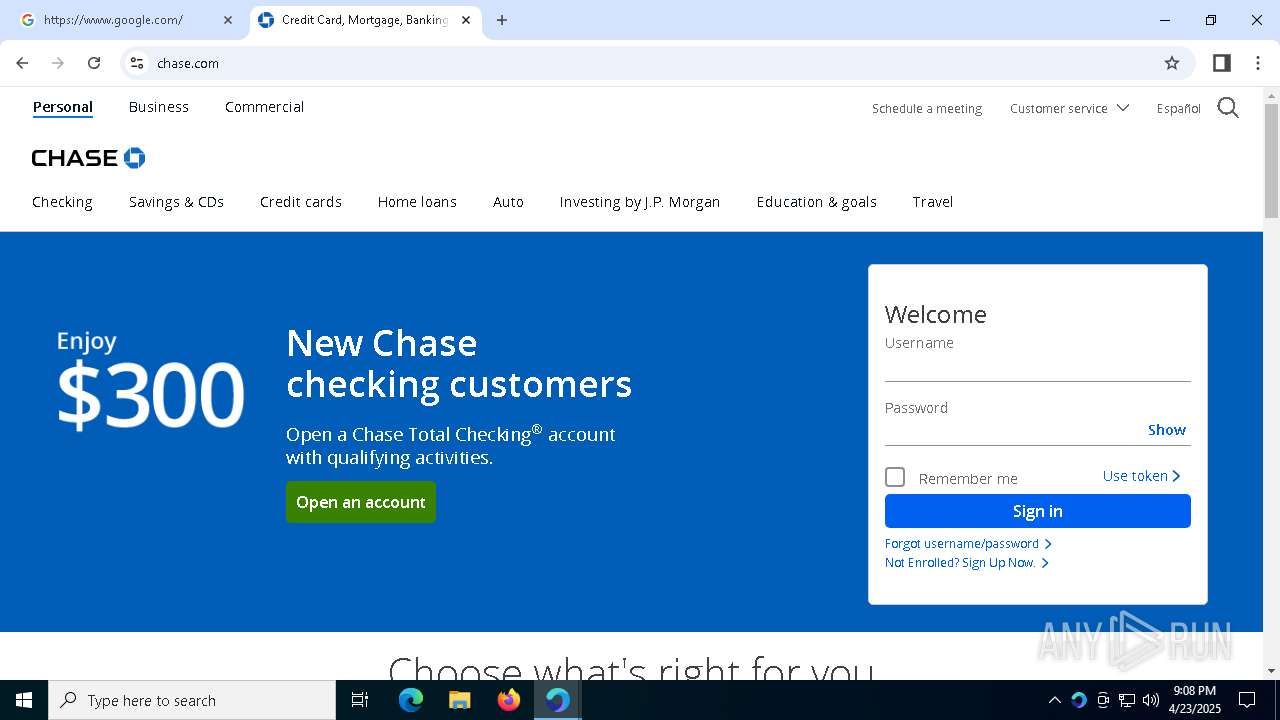Screen dimensions: 1280x720
Task: Open the Savings & CDs menu
Action: click(x=176, y=202)
